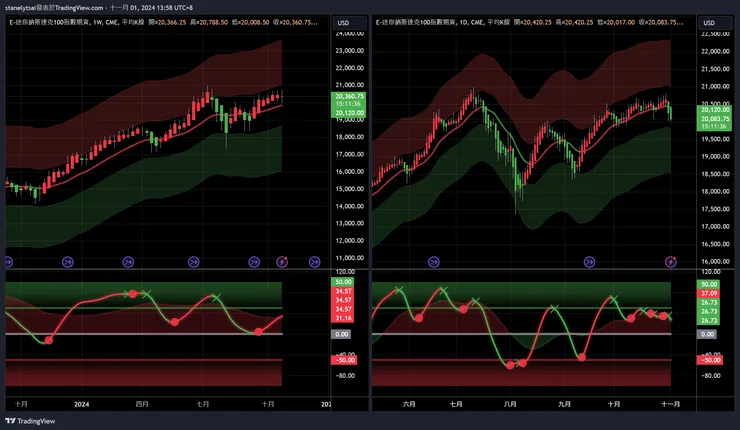The width and height of the screenshot is (740, 430).
Task: Click weekly oscillator red dot below zero line
Action: click(x=49, y=340)
